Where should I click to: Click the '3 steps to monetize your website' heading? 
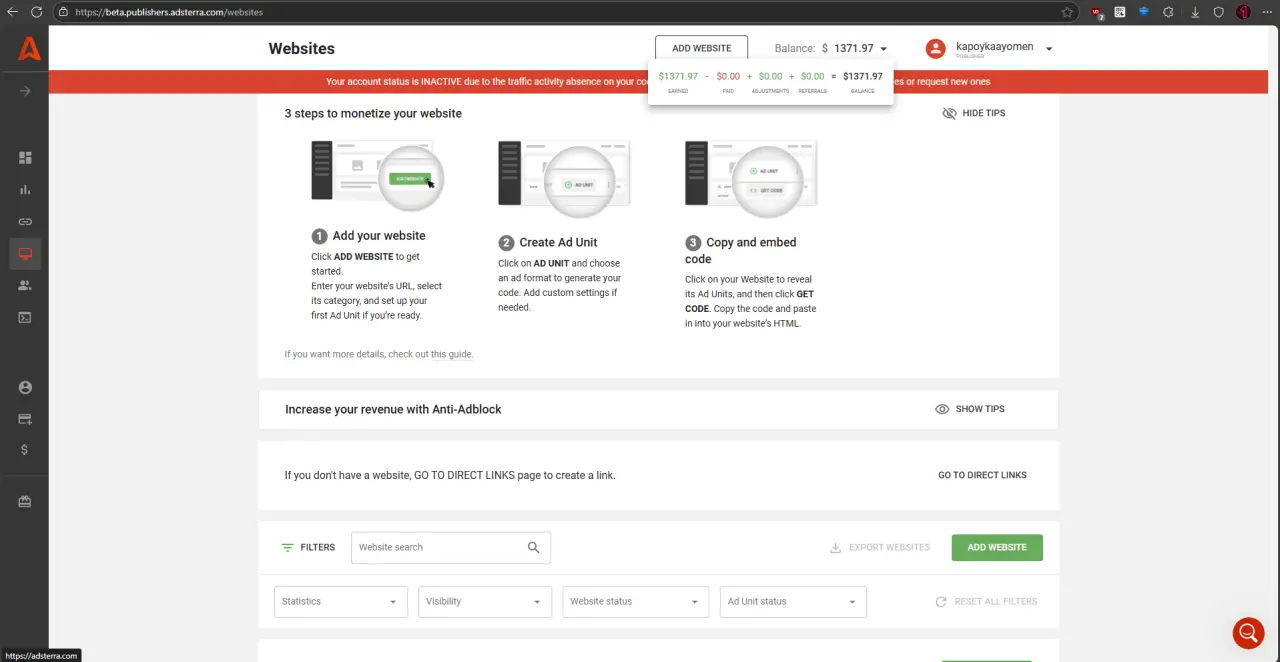pyautogui.click(x=373, y=113)
